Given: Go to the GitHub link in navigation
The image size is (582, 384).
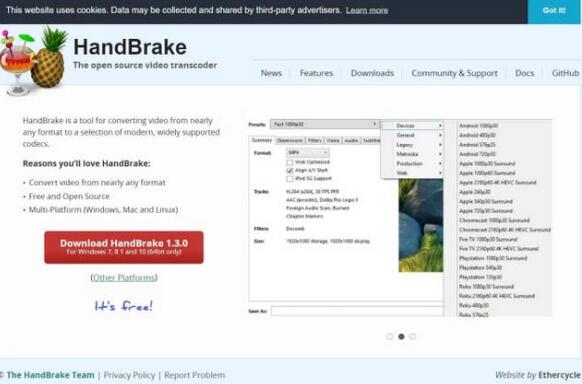Looking at the screenshot, I should pos(565,73).
